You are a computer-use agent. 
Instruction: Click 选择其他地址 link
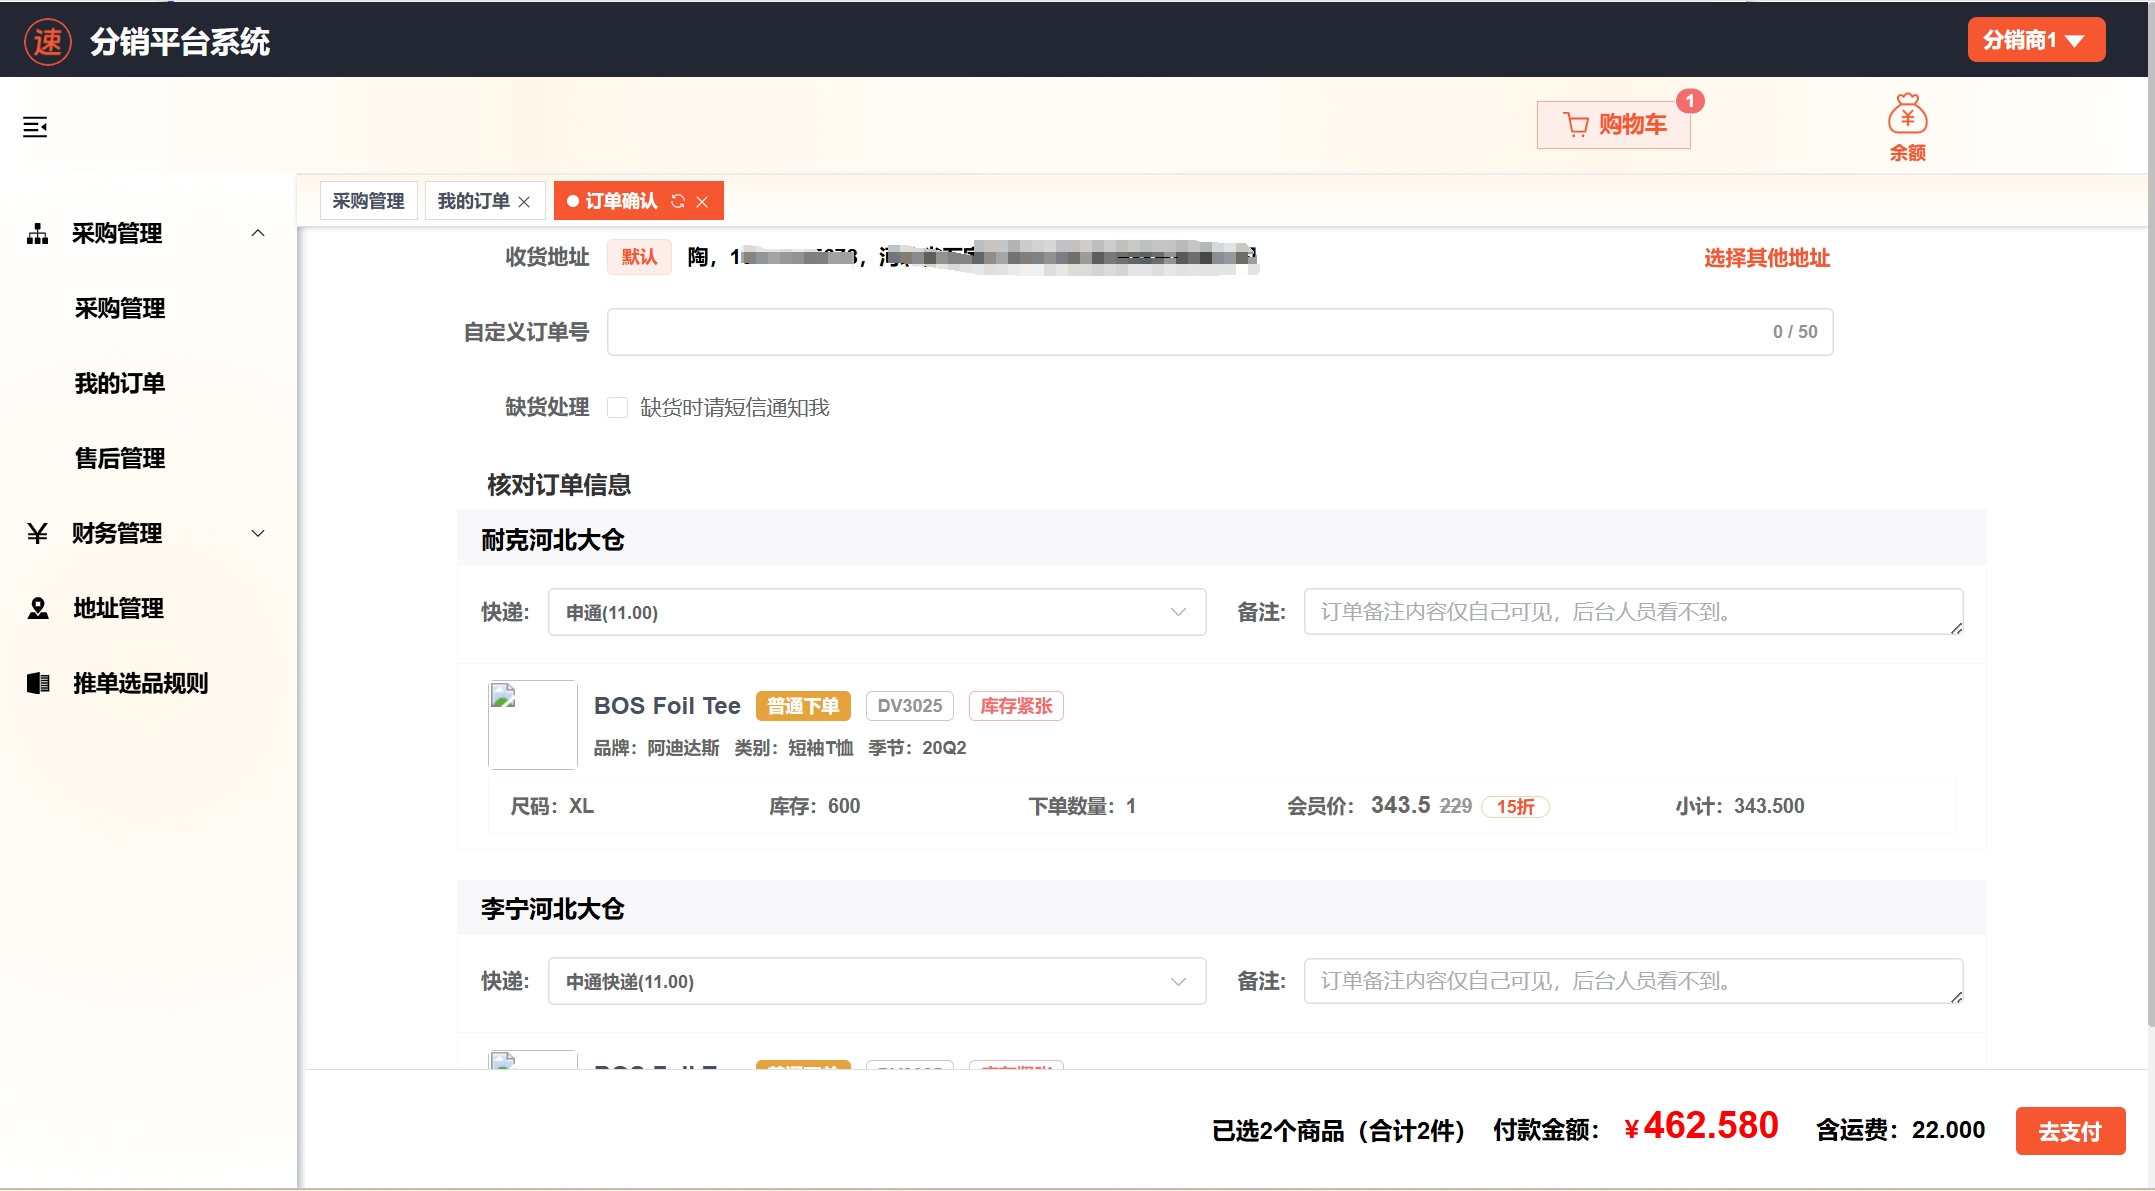click(1766, 258)
